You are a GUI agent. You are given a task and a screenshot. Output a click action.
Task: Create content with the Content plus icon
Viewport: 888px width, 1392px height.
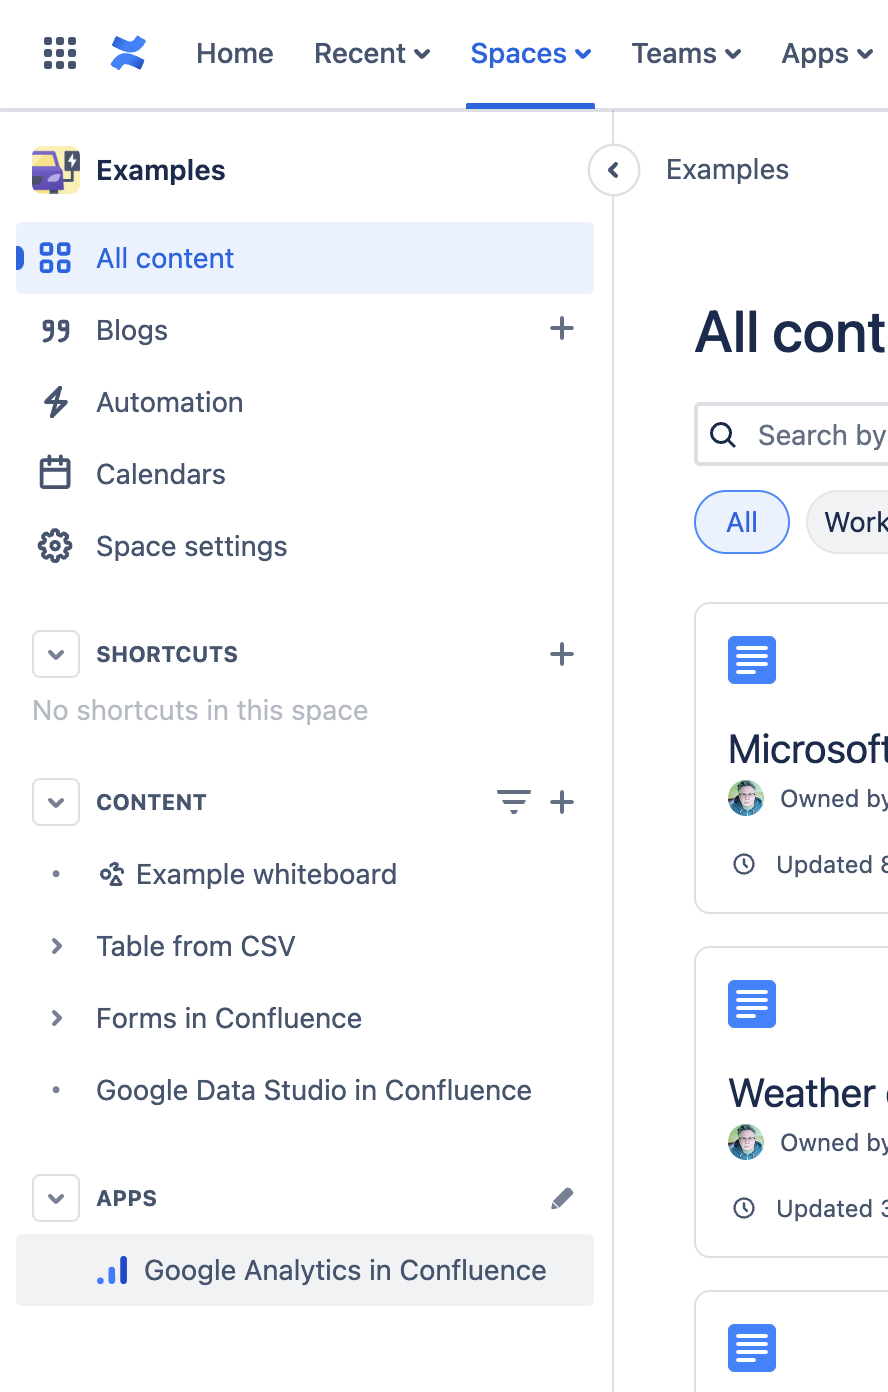(562, 802)
